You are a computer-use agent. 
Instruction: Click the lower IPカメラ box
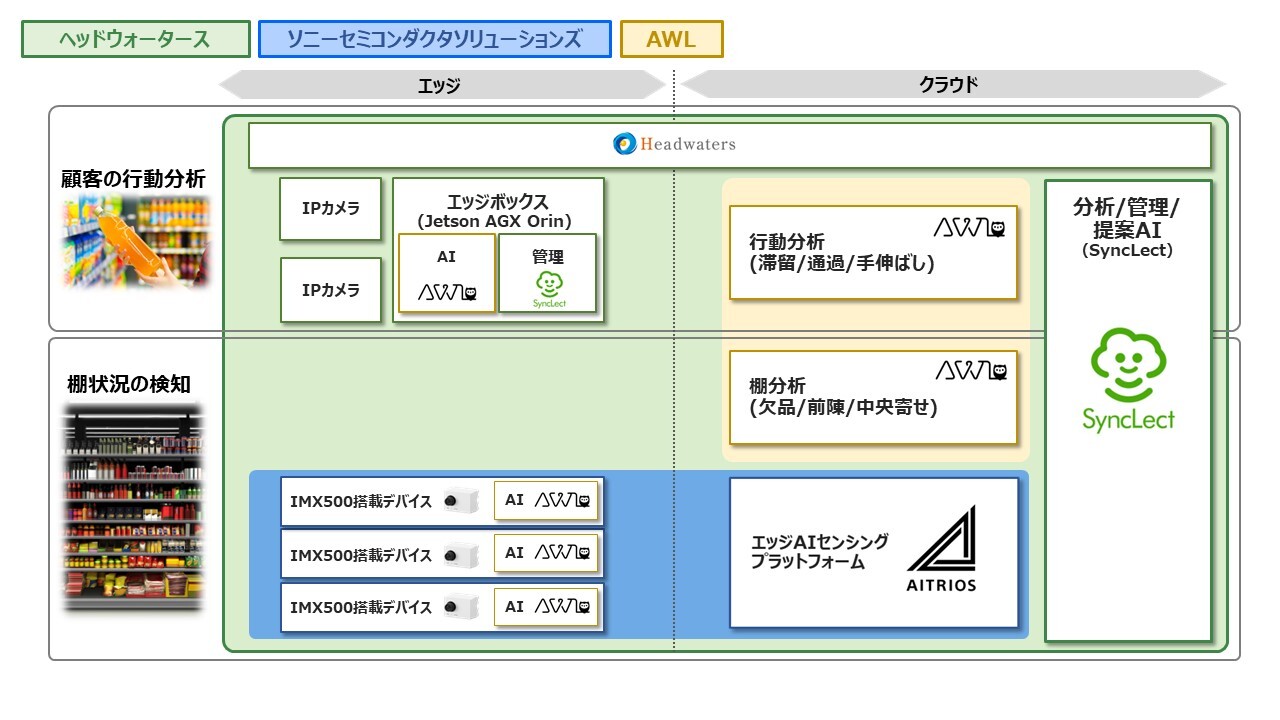pyautogui.click(x=330, y=290)
